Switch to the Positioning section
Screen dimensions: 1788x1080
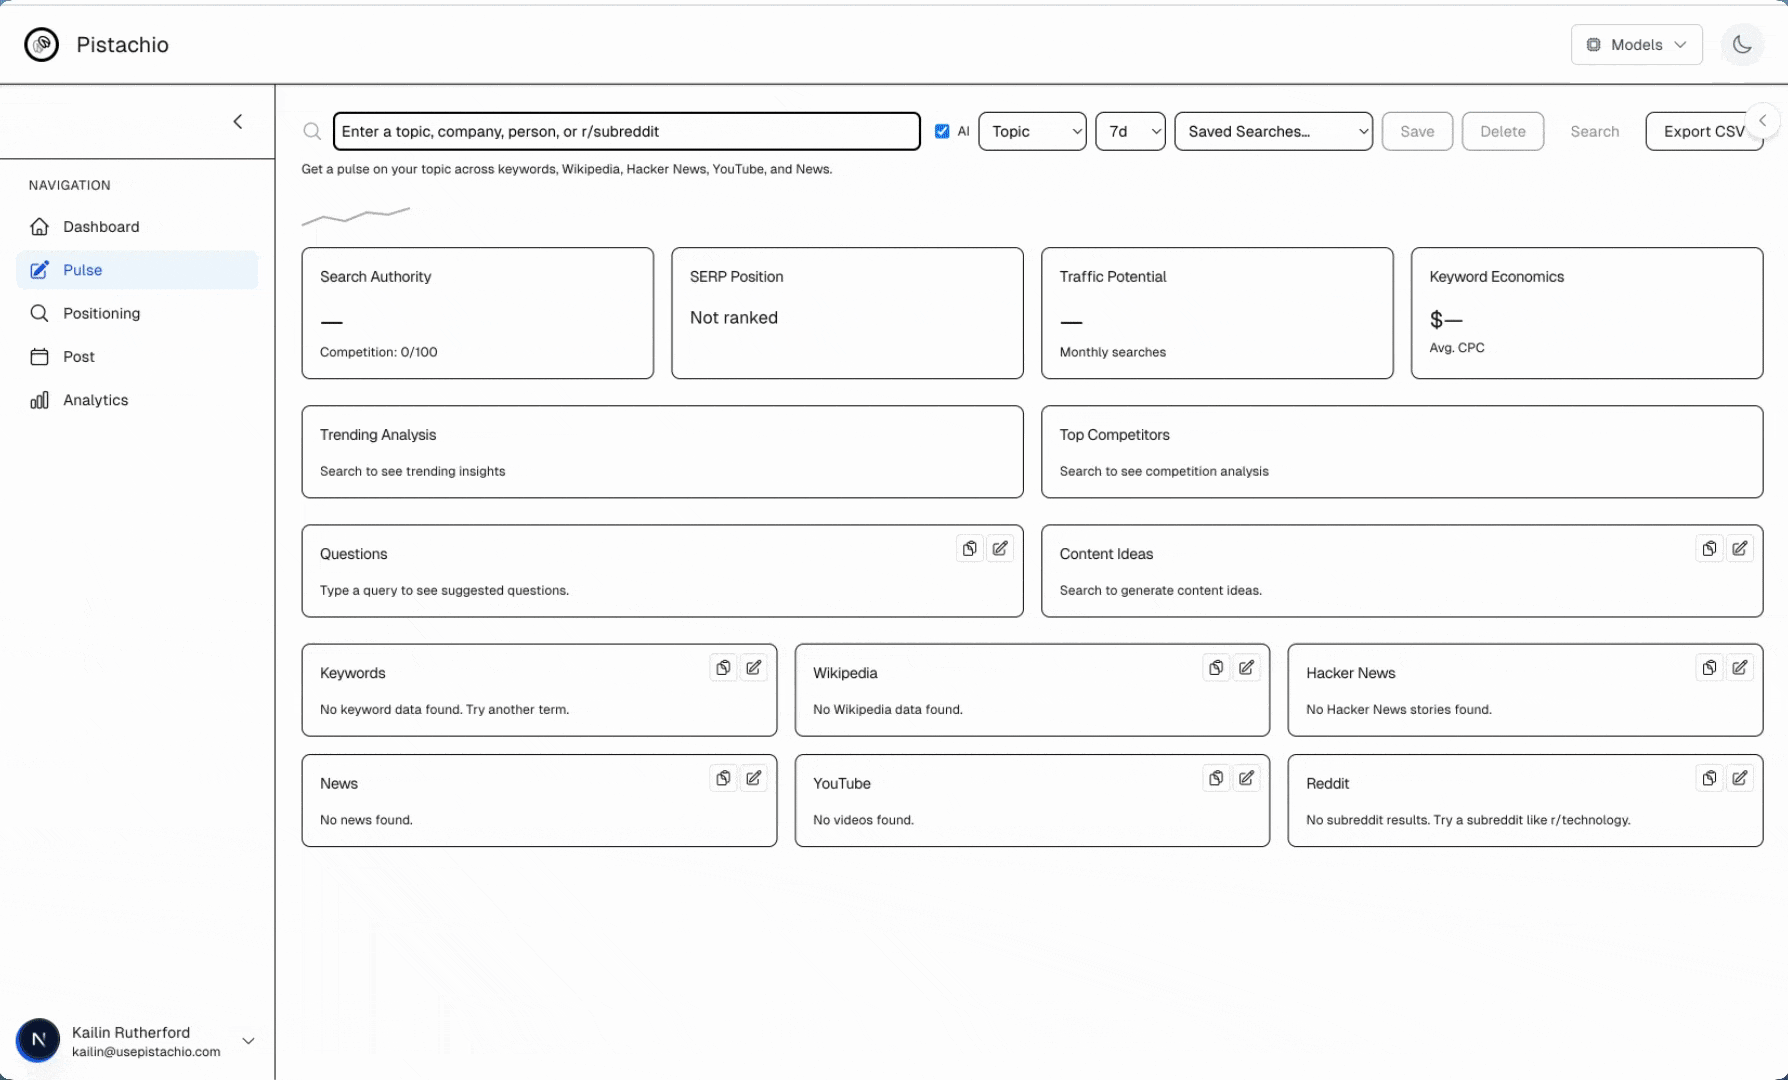[x=100, y=313]
